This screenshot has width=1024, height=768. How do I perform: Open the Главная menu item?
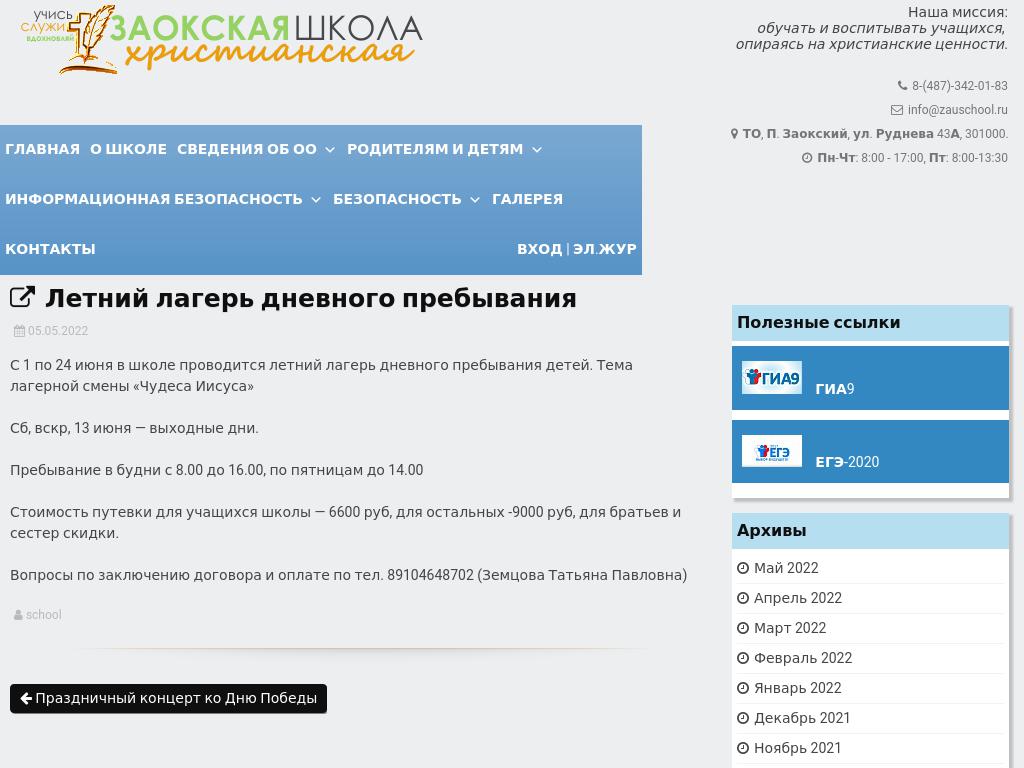pos(42,149)
